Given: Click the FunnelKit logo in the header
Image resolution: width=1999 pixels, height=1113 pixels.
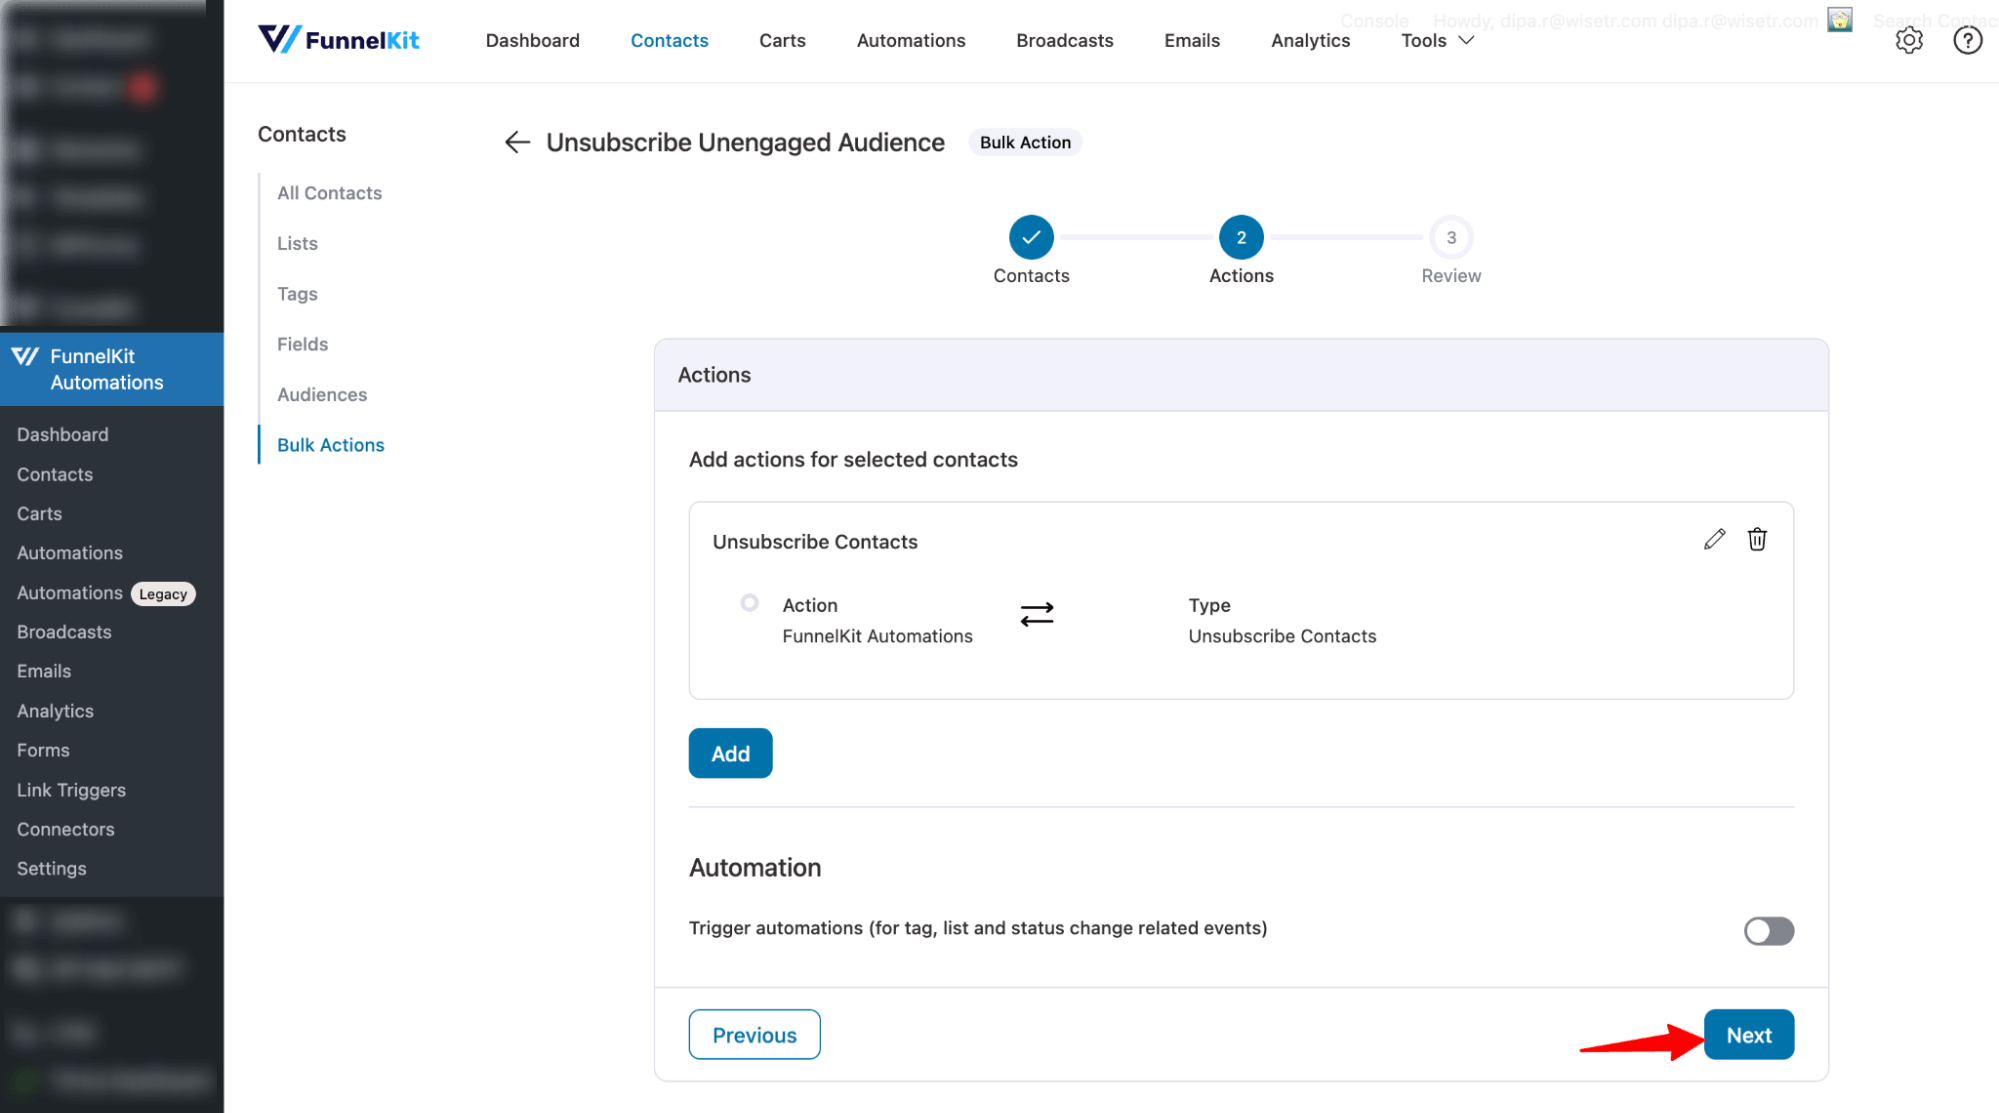Looking at the screenshot, I should [x=338, y=40].
